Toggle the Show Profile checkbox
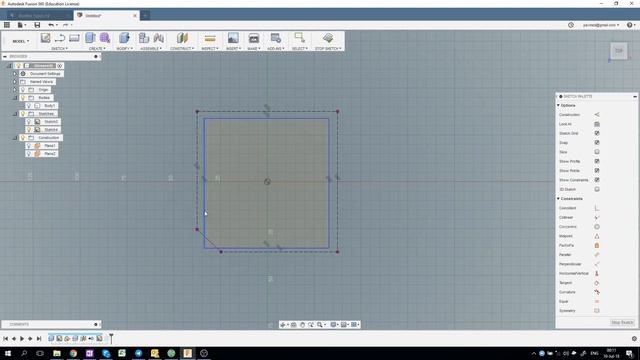 point(597,161)
